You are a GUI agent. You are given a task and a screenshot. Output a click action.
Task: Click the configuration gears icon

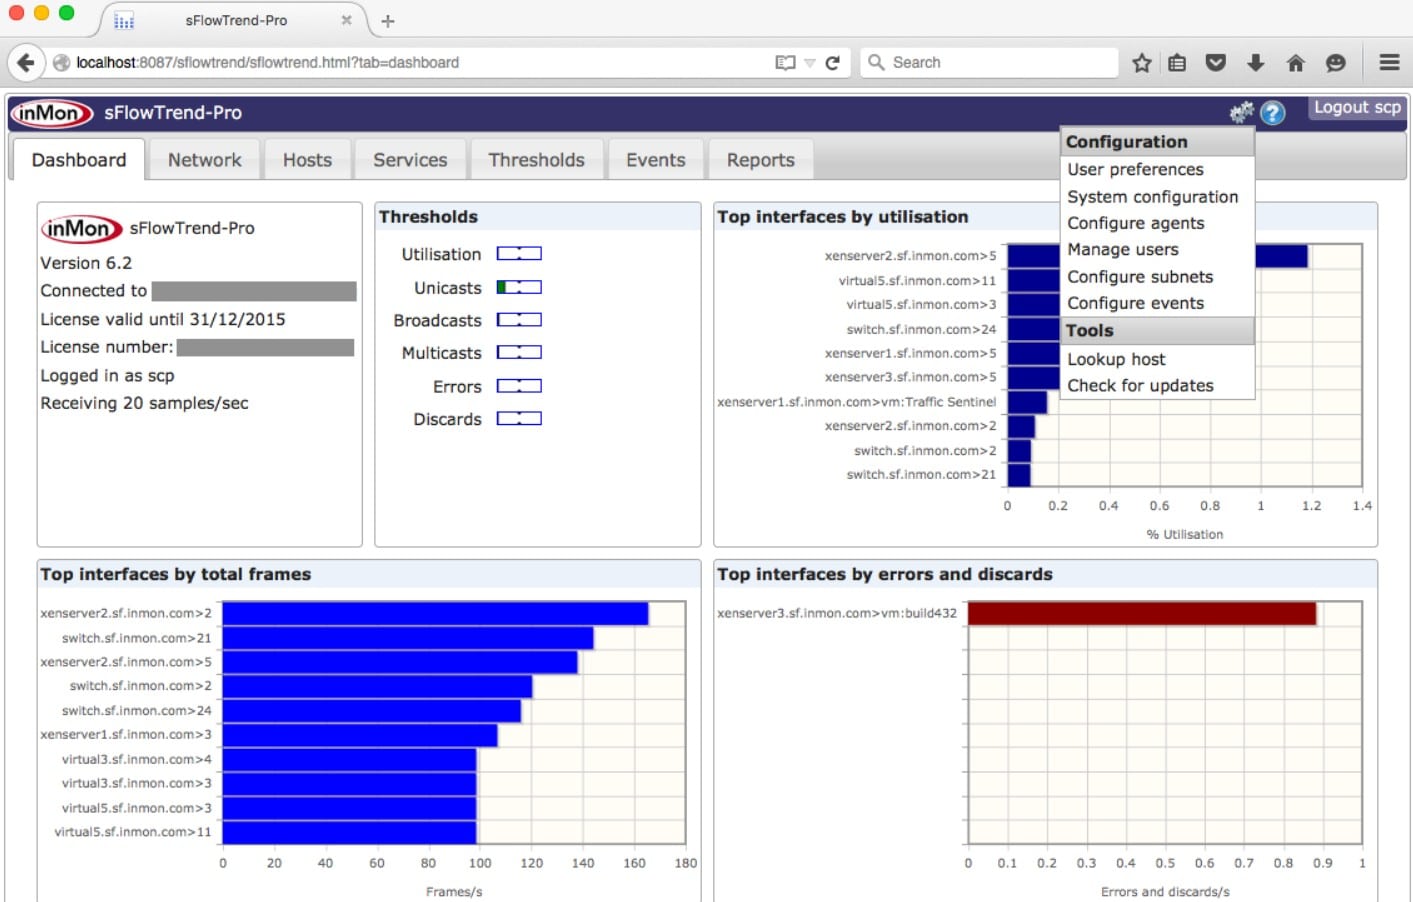tap(1241, 112)
